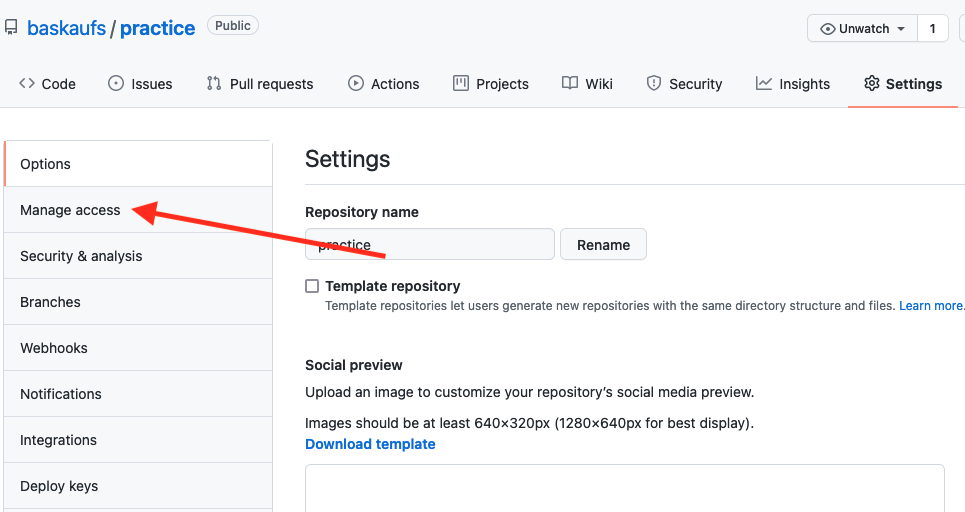Open the practice repository link
Image resolution: width=965 pixels, height=512 pixels.
pyautogui.click(x=158, y=28)
